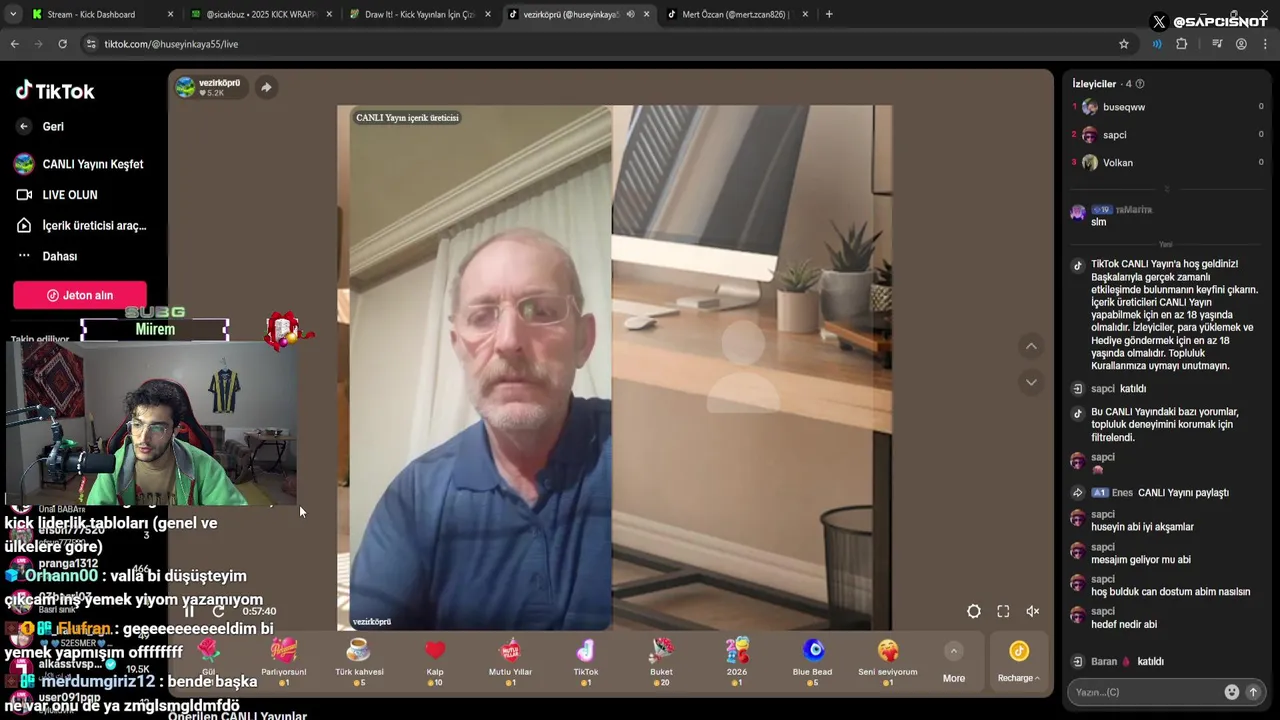Click the browser back button
This screenshot has width=1280, height=720.
pyautogui.click(x=14, y=44)
